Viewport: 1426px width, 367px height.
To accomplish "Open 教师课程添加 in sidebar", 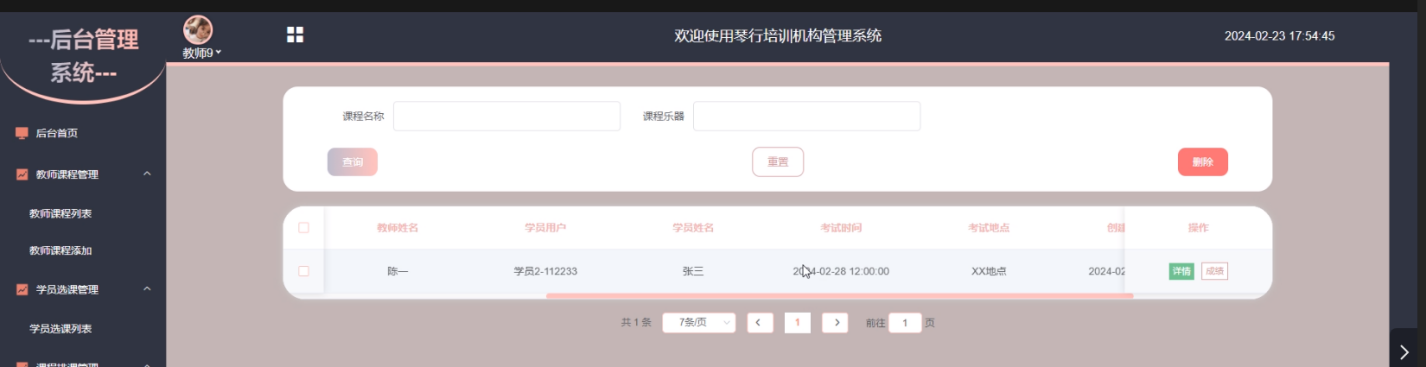I will click(61, 251).
